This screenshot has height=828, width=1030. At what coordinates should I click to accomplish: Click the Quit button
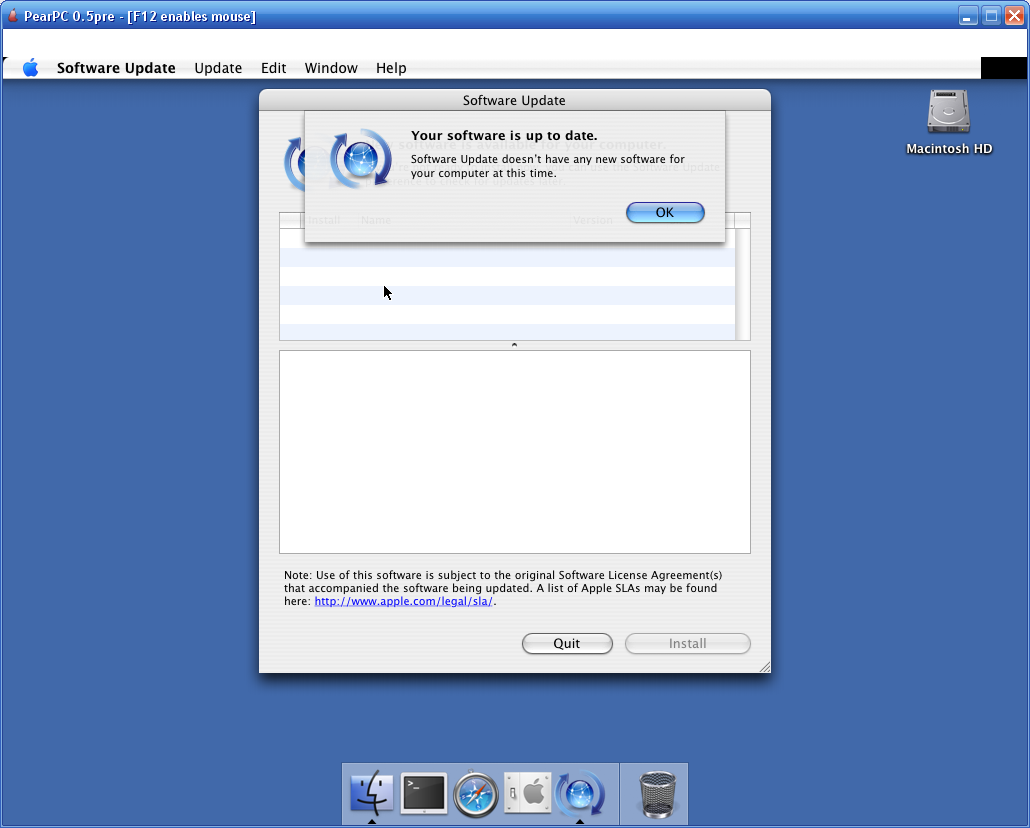click(567, 644)
